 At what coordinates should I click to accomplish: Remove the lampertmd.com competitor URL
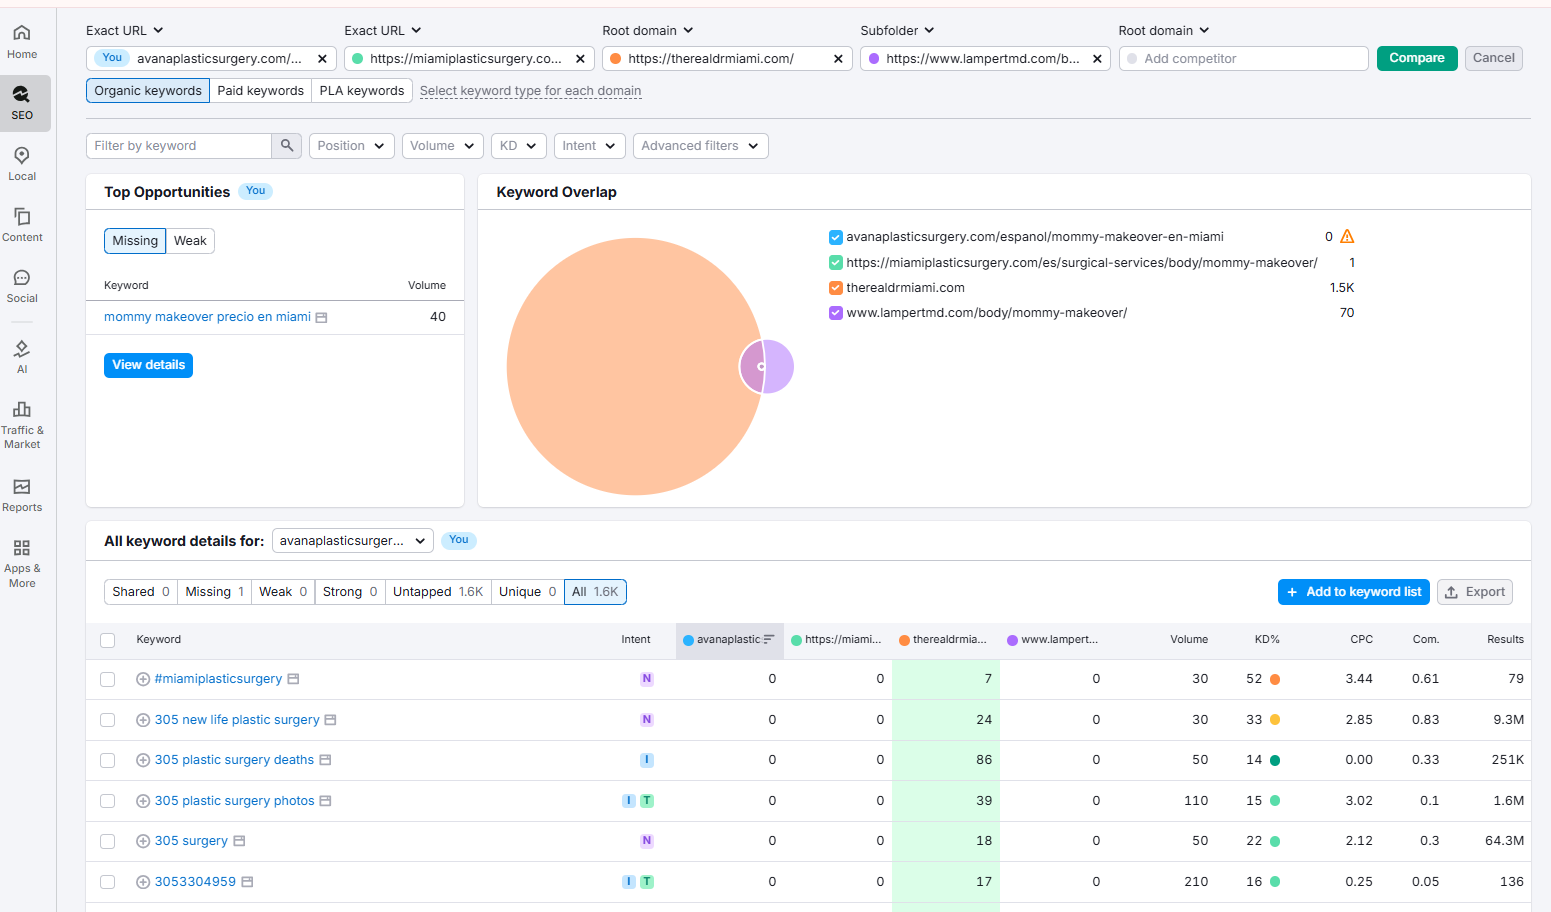pos(1097,59)
